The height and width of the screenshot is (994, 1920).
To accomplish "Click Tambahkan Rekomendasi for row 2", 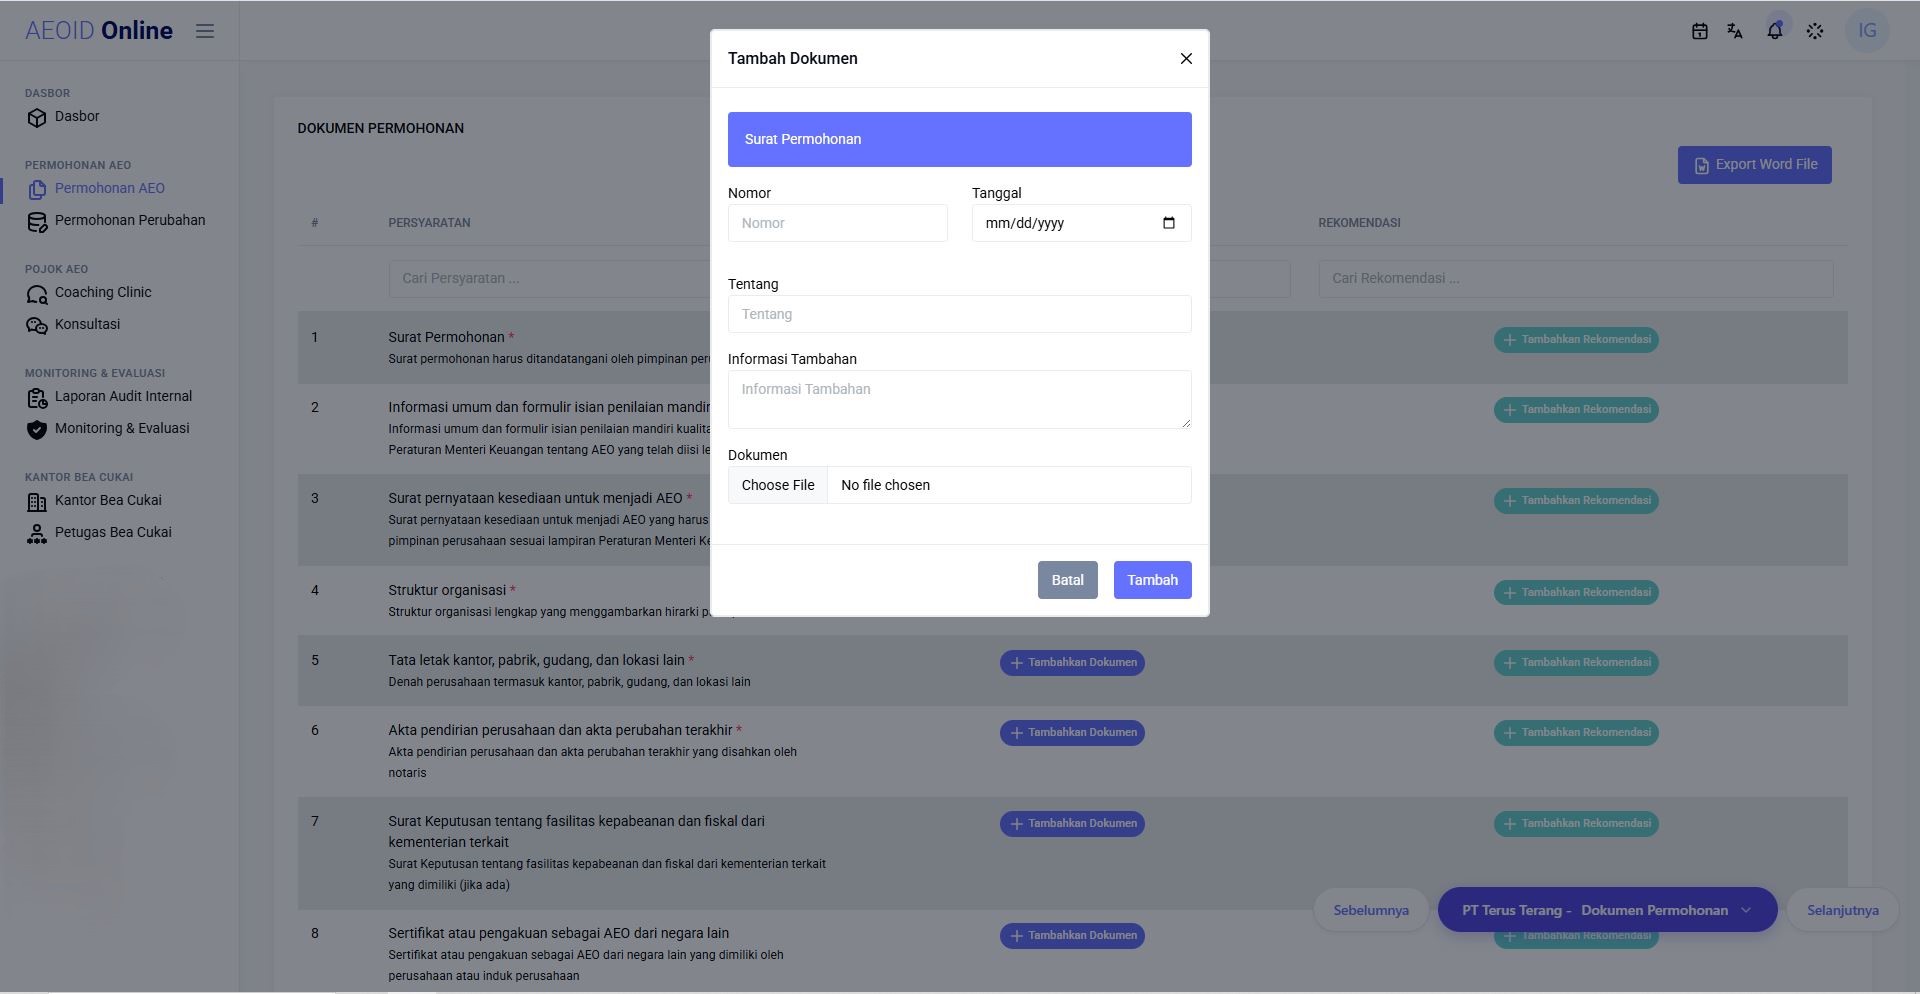I will [x=1576, y=410].
